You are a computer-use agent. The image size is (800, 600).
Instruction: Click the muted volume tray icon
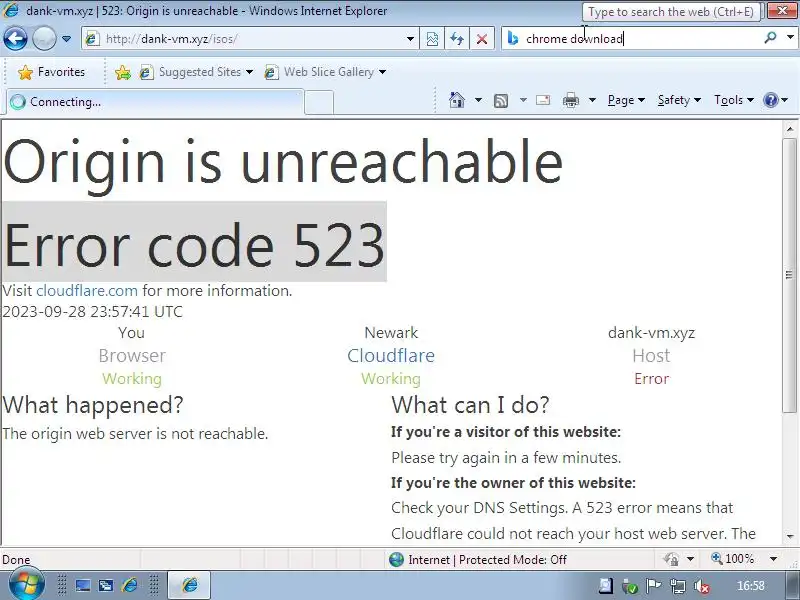[702, 586]
